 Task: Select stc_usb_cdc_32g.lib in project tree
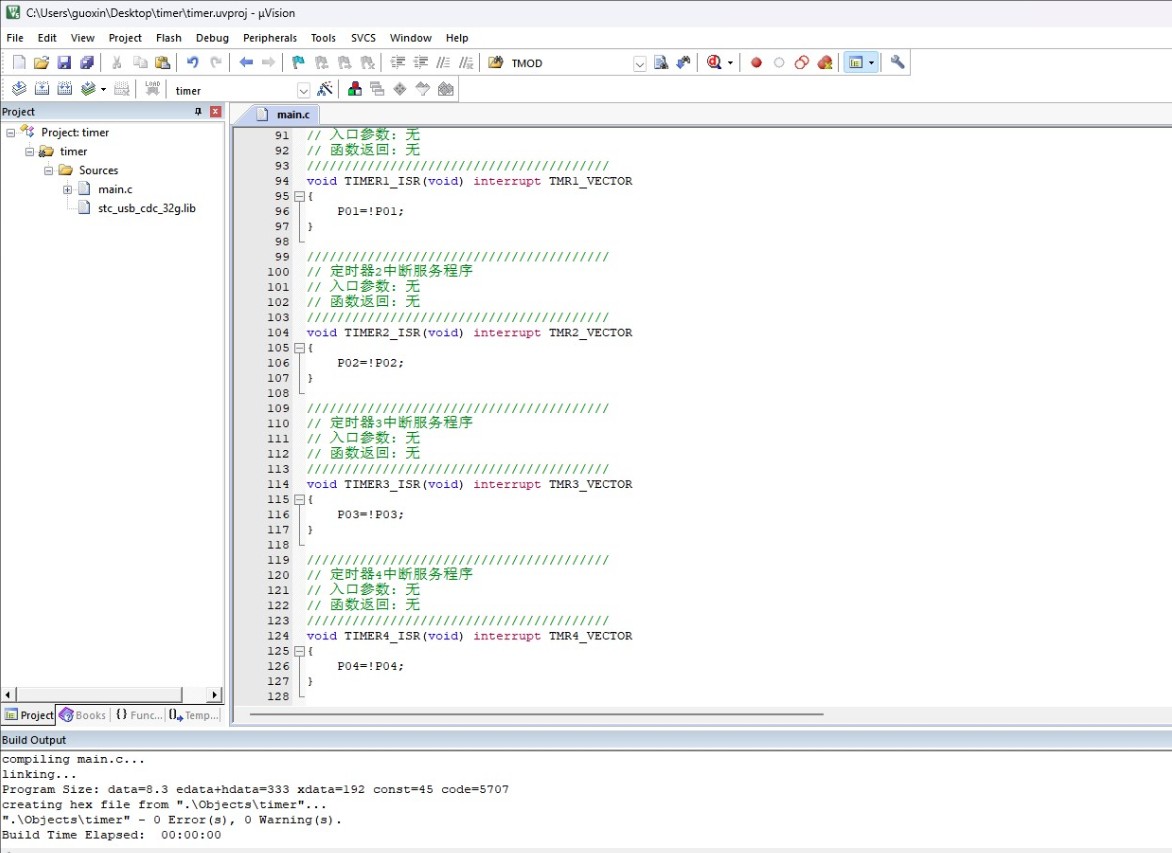(x=146, y=209)
